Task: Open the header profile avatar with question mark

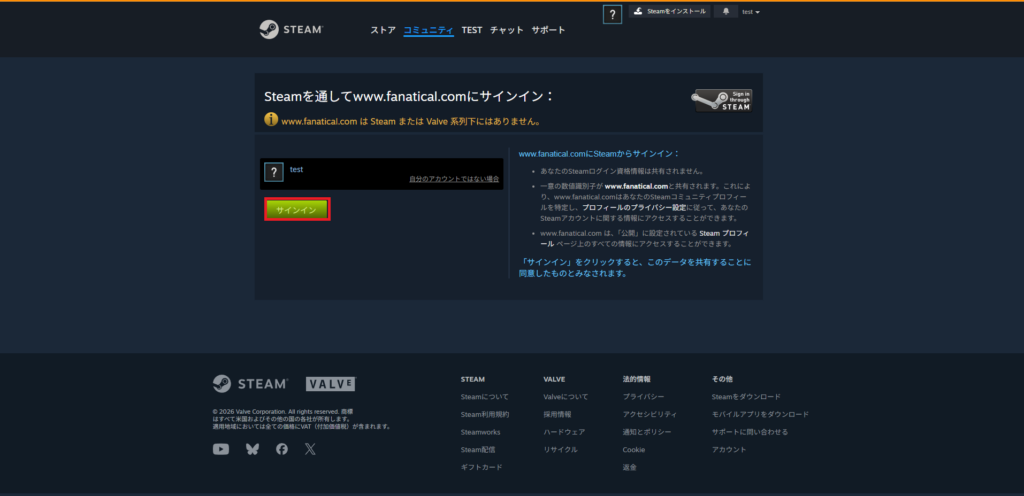Action: coord(612,15)
